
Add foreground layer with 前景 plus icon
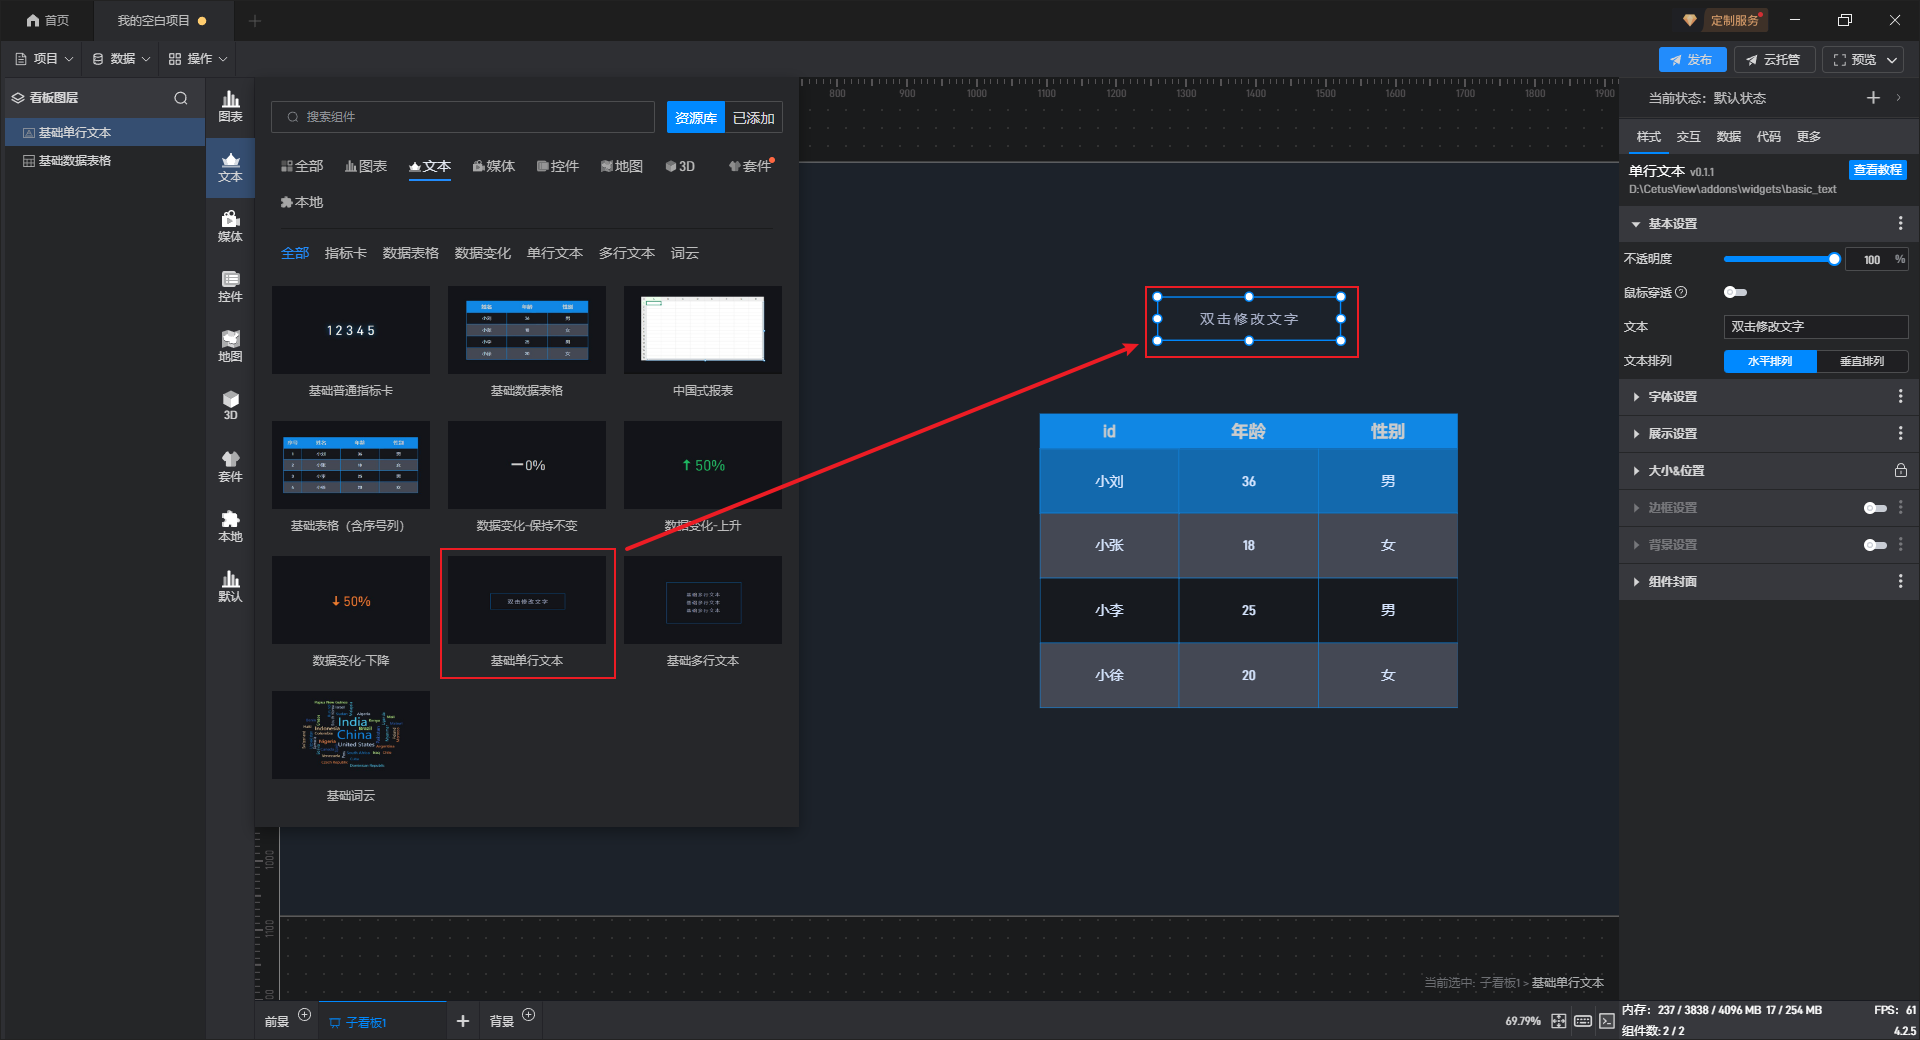(x=305, y=1015)
